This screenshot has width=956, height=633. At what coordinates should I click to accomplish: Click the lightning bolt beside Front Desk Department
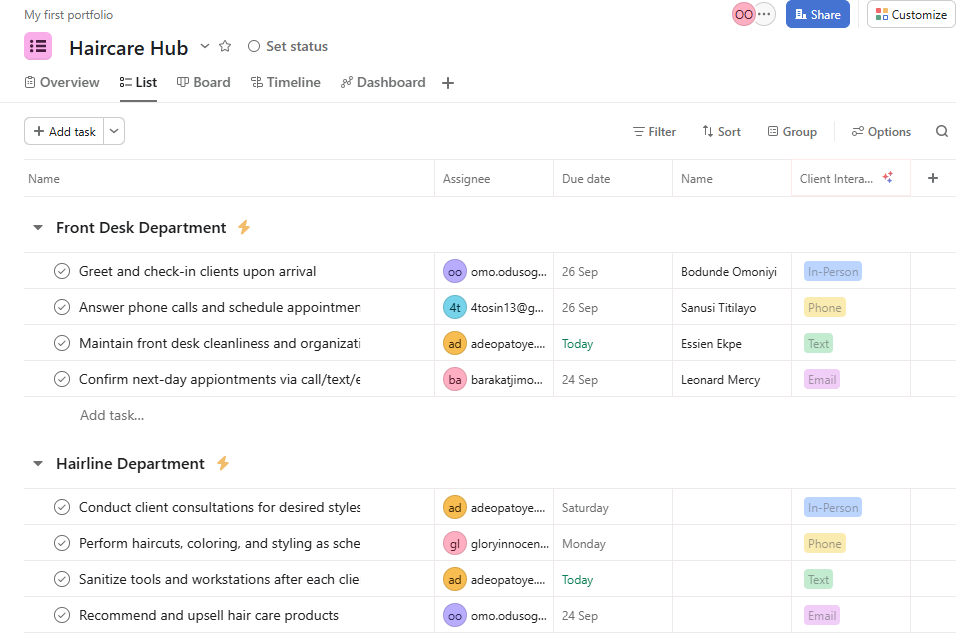(243, 228)
